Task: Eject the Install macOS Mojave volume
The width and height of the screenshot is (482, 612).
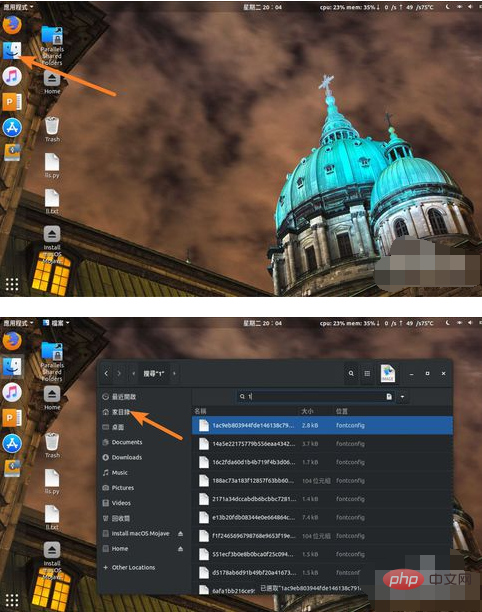Action: (180, 534)
